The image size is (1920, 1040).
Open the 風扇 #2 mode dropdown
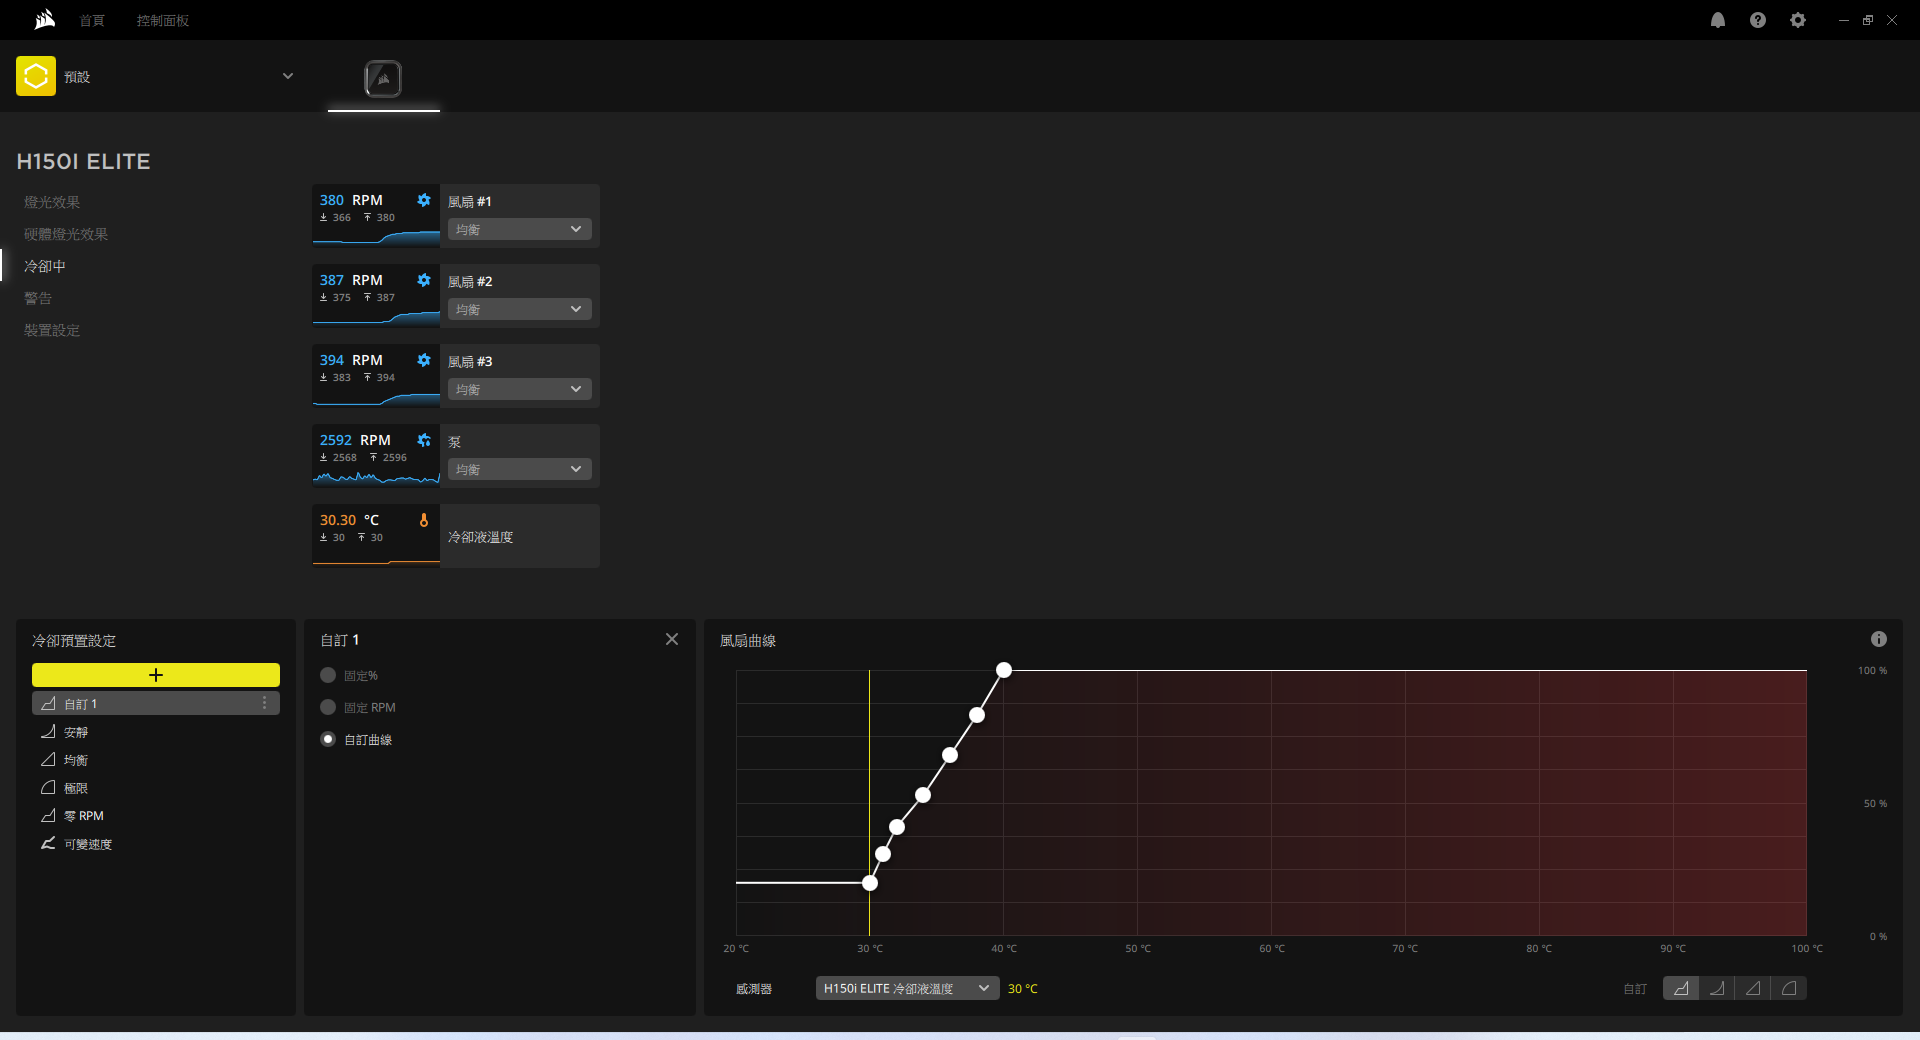coord(519,309)
